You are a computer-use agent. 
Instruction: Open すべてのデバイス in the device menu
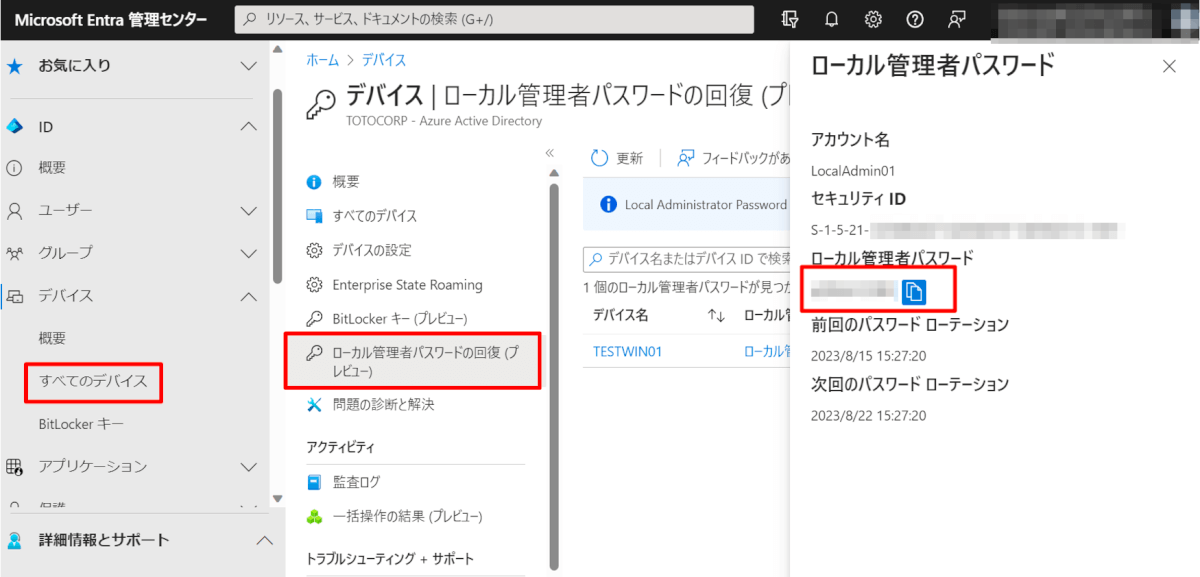pyautogui.click(x=375, y=216)
